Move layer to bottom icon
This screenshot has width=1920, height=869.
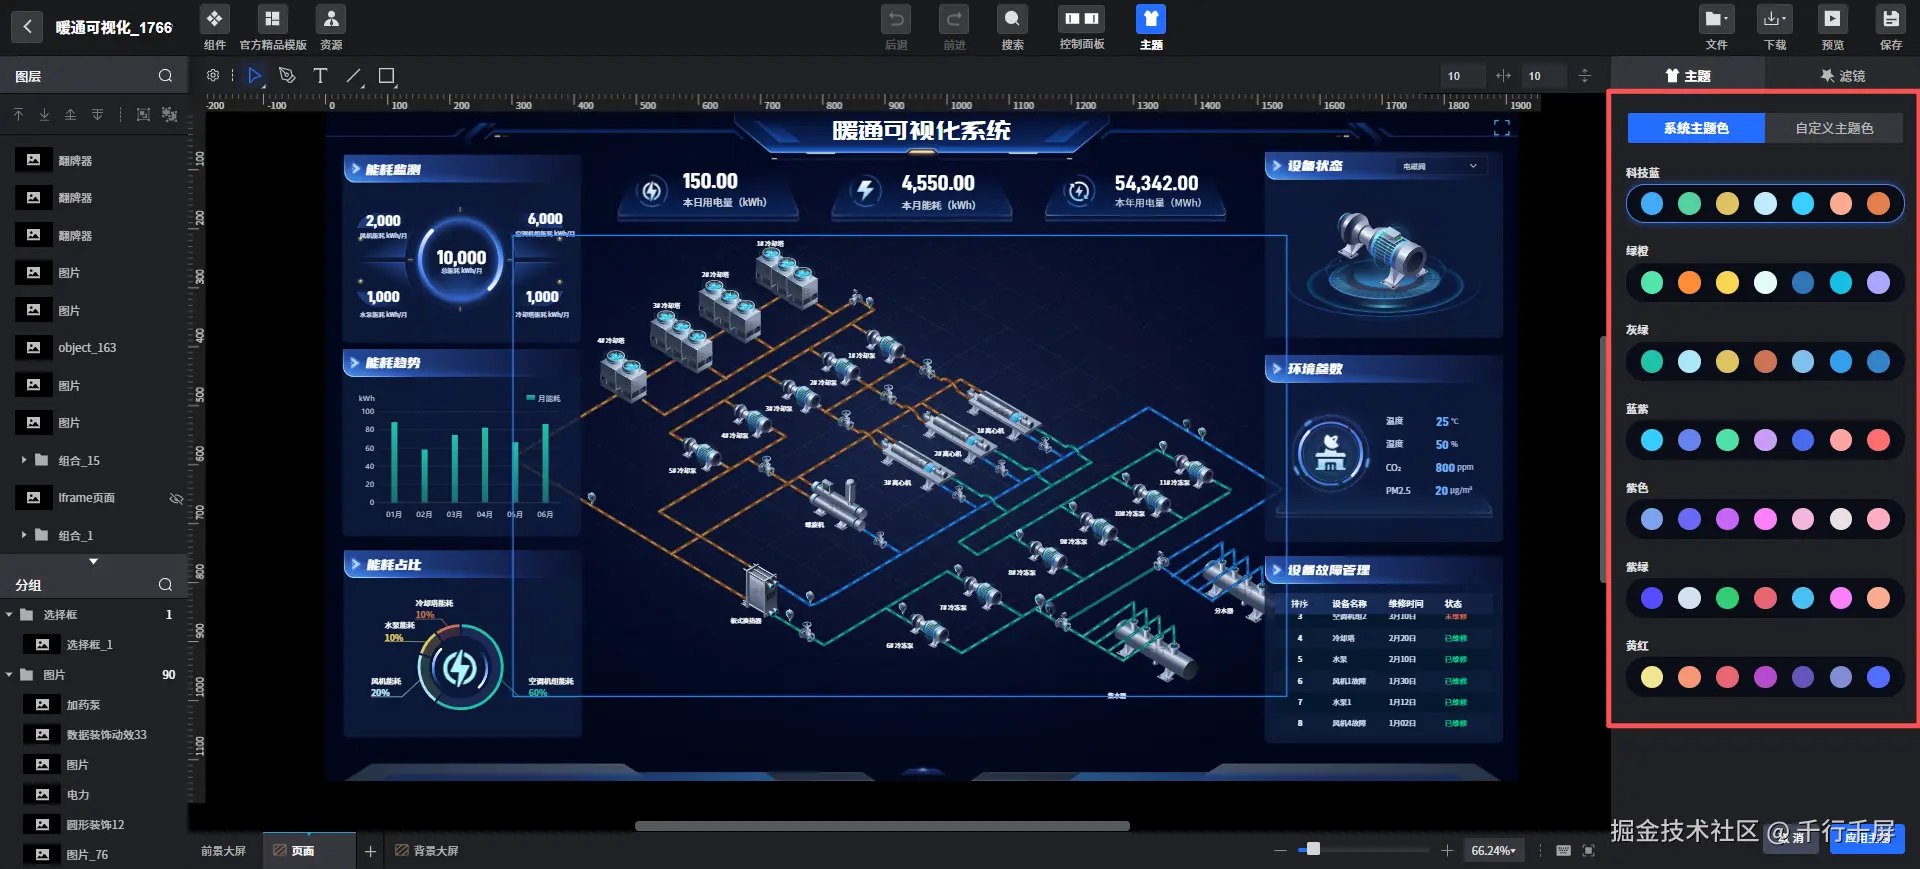click(44, 115)
